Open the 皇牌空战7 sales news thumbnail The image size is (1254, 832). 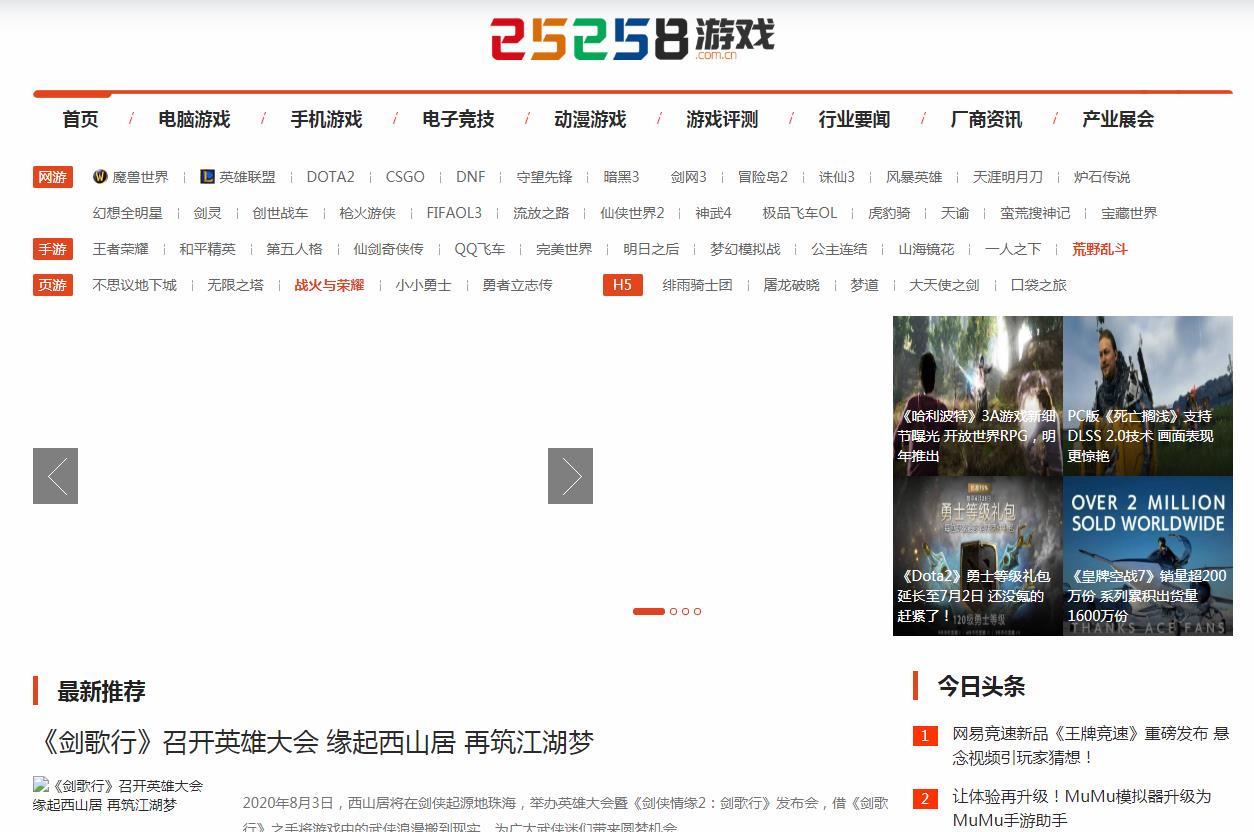pos(1148,556)
